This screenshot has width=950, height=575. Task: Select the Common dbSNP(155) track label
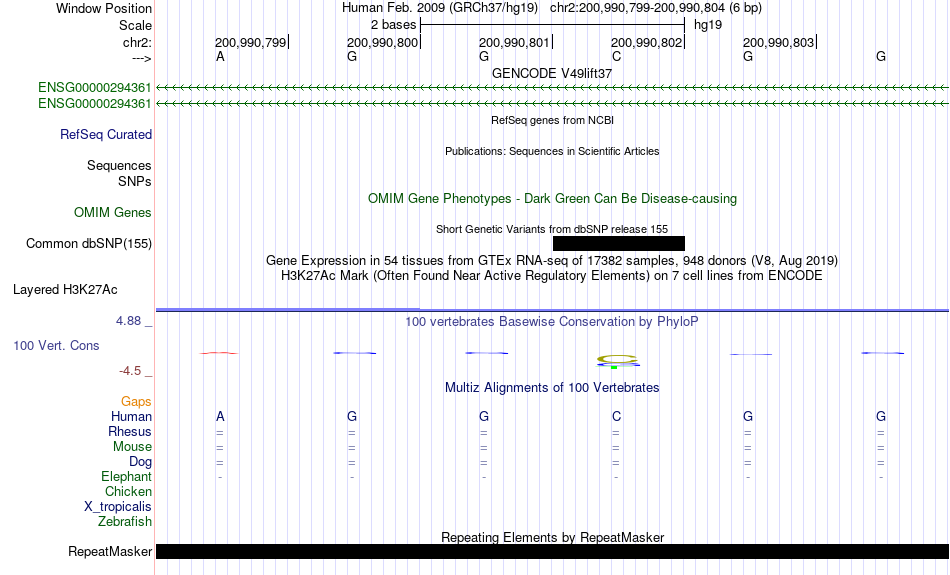[89, 244]
